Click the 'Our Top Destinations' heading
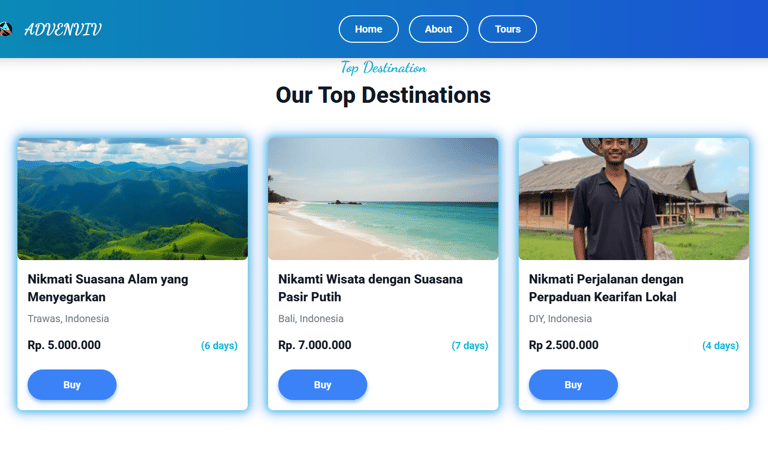This screenshot has width=768, height=457. coord(383,95)
